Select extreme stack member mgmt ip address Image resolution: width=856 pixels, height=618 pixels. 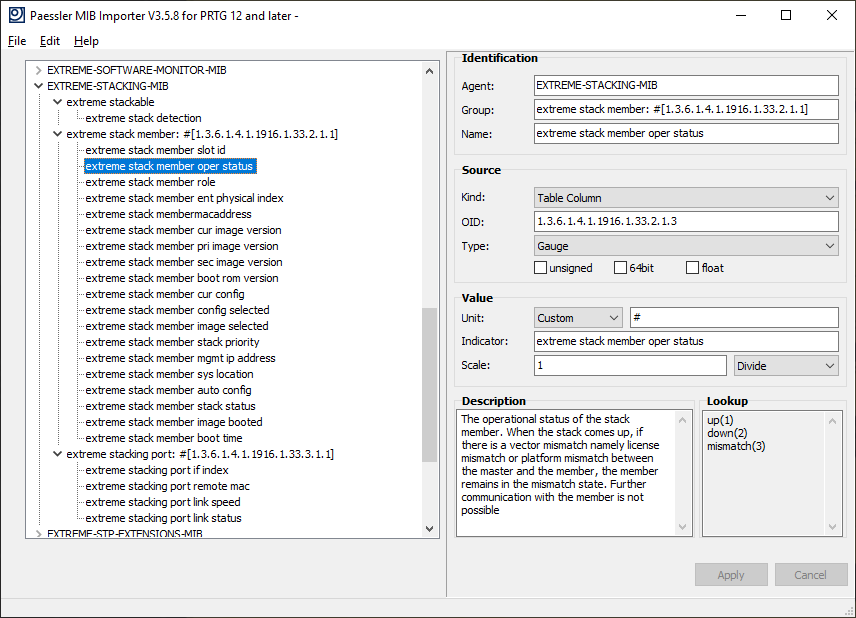pyautogui.click(x=180, y=358)
